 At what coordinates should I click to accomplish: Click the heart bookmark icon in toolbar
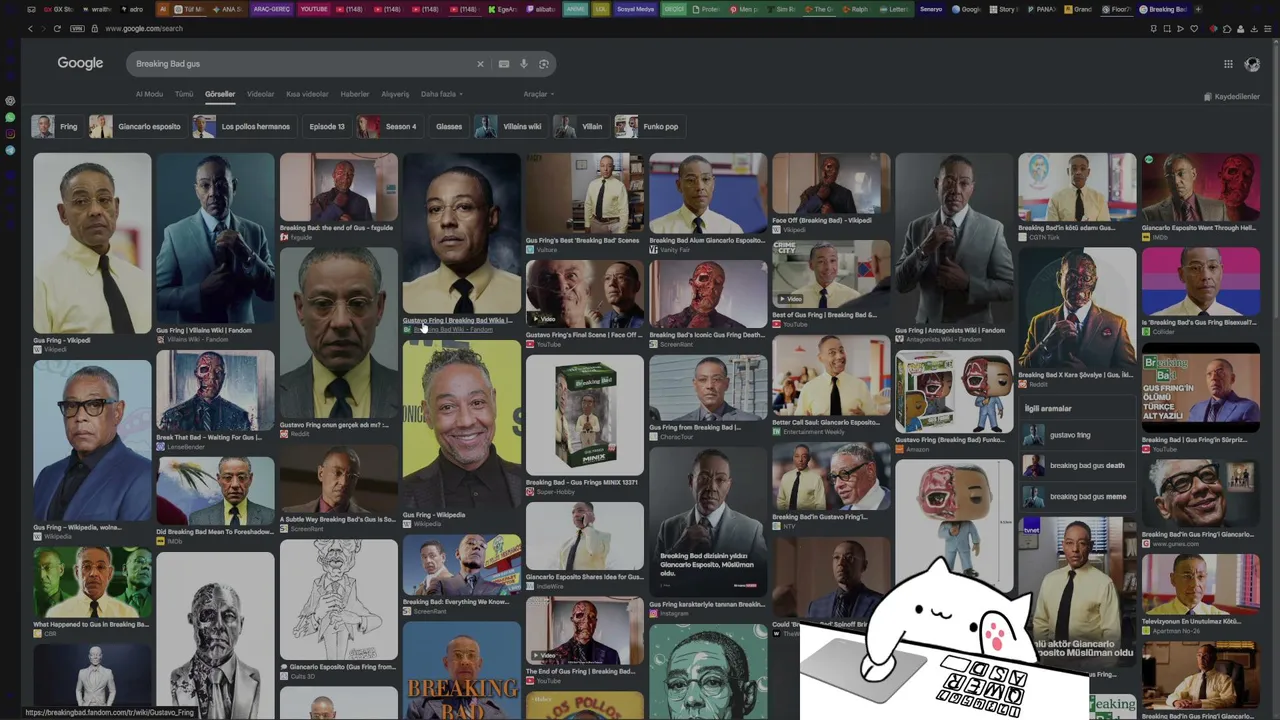click(x=1193, y=29)
